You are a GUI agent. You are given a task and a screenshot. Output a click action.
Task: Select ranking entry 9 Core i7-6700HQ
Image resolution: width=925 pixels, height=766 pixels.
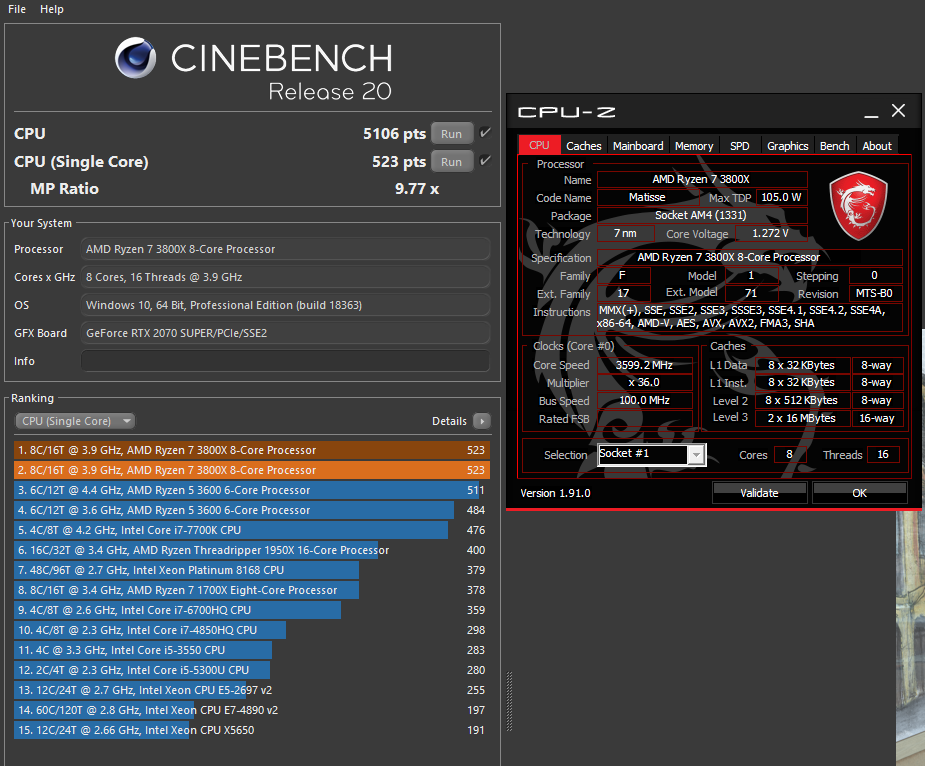pyautogui.click(x=252, y=610)
